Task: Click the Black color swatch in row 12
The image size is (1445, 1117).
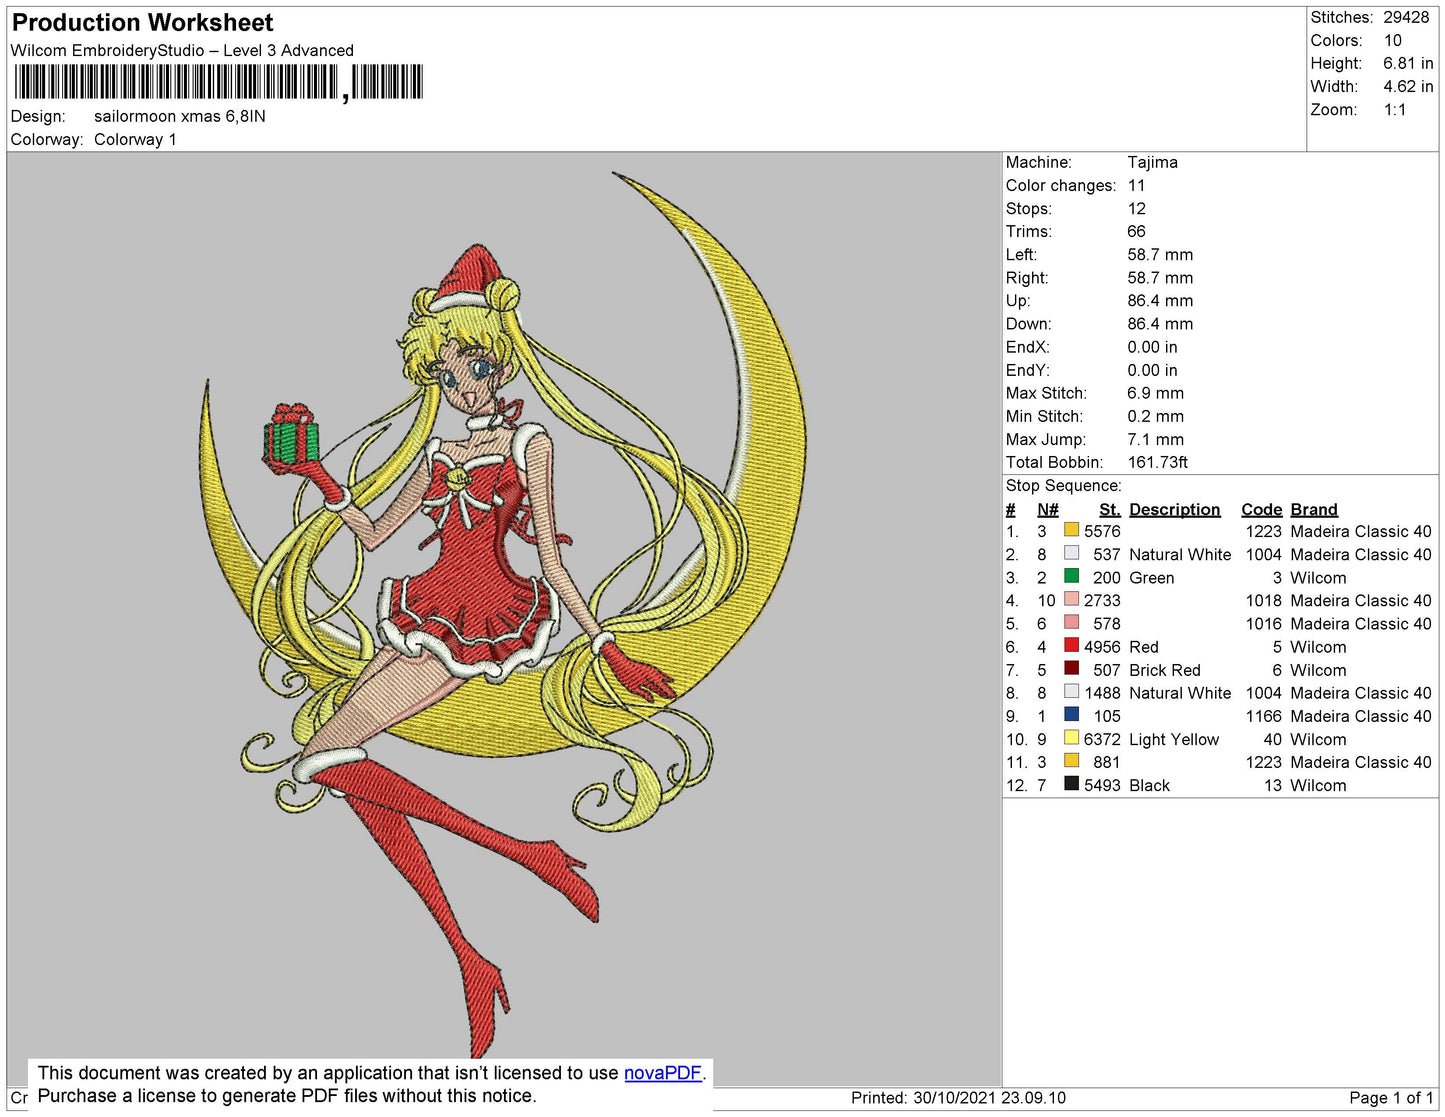Action: (x=1072, y=784)
